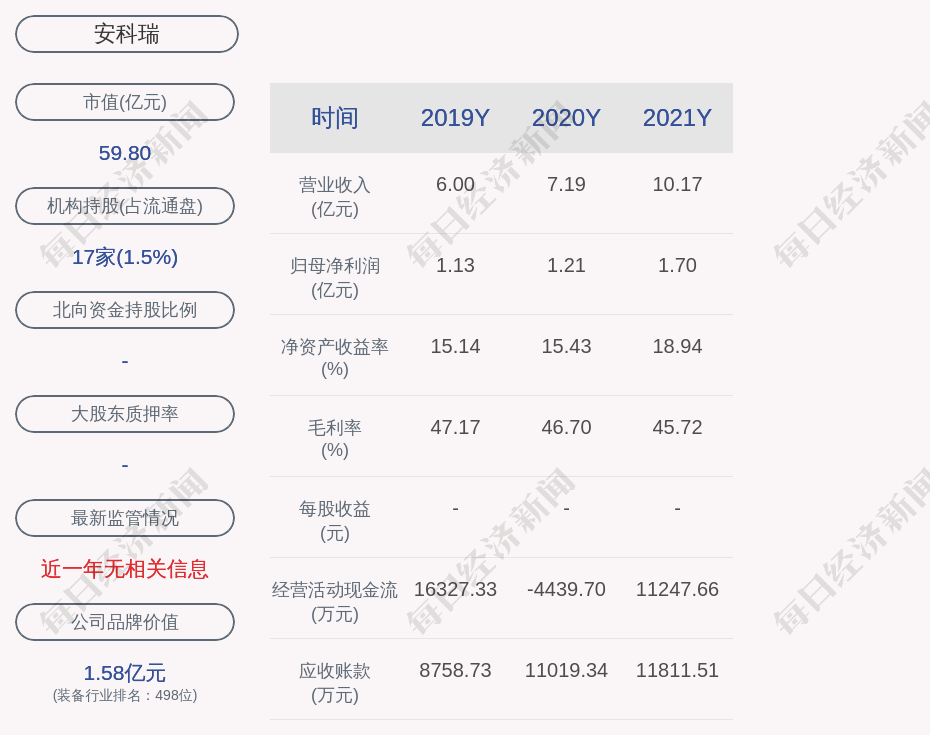Select the 市值(亿元) label pill

[125, 102]
